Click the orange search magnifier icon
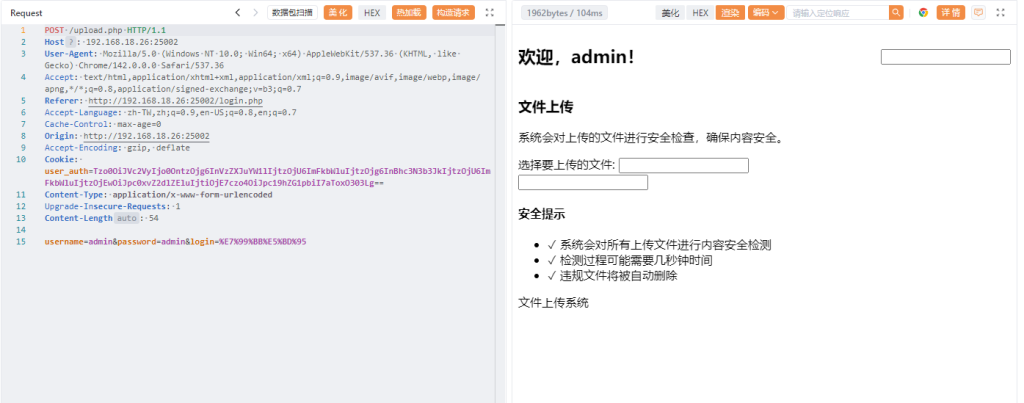The width and height of the screenshot is (1024, 403). (896, 12)
